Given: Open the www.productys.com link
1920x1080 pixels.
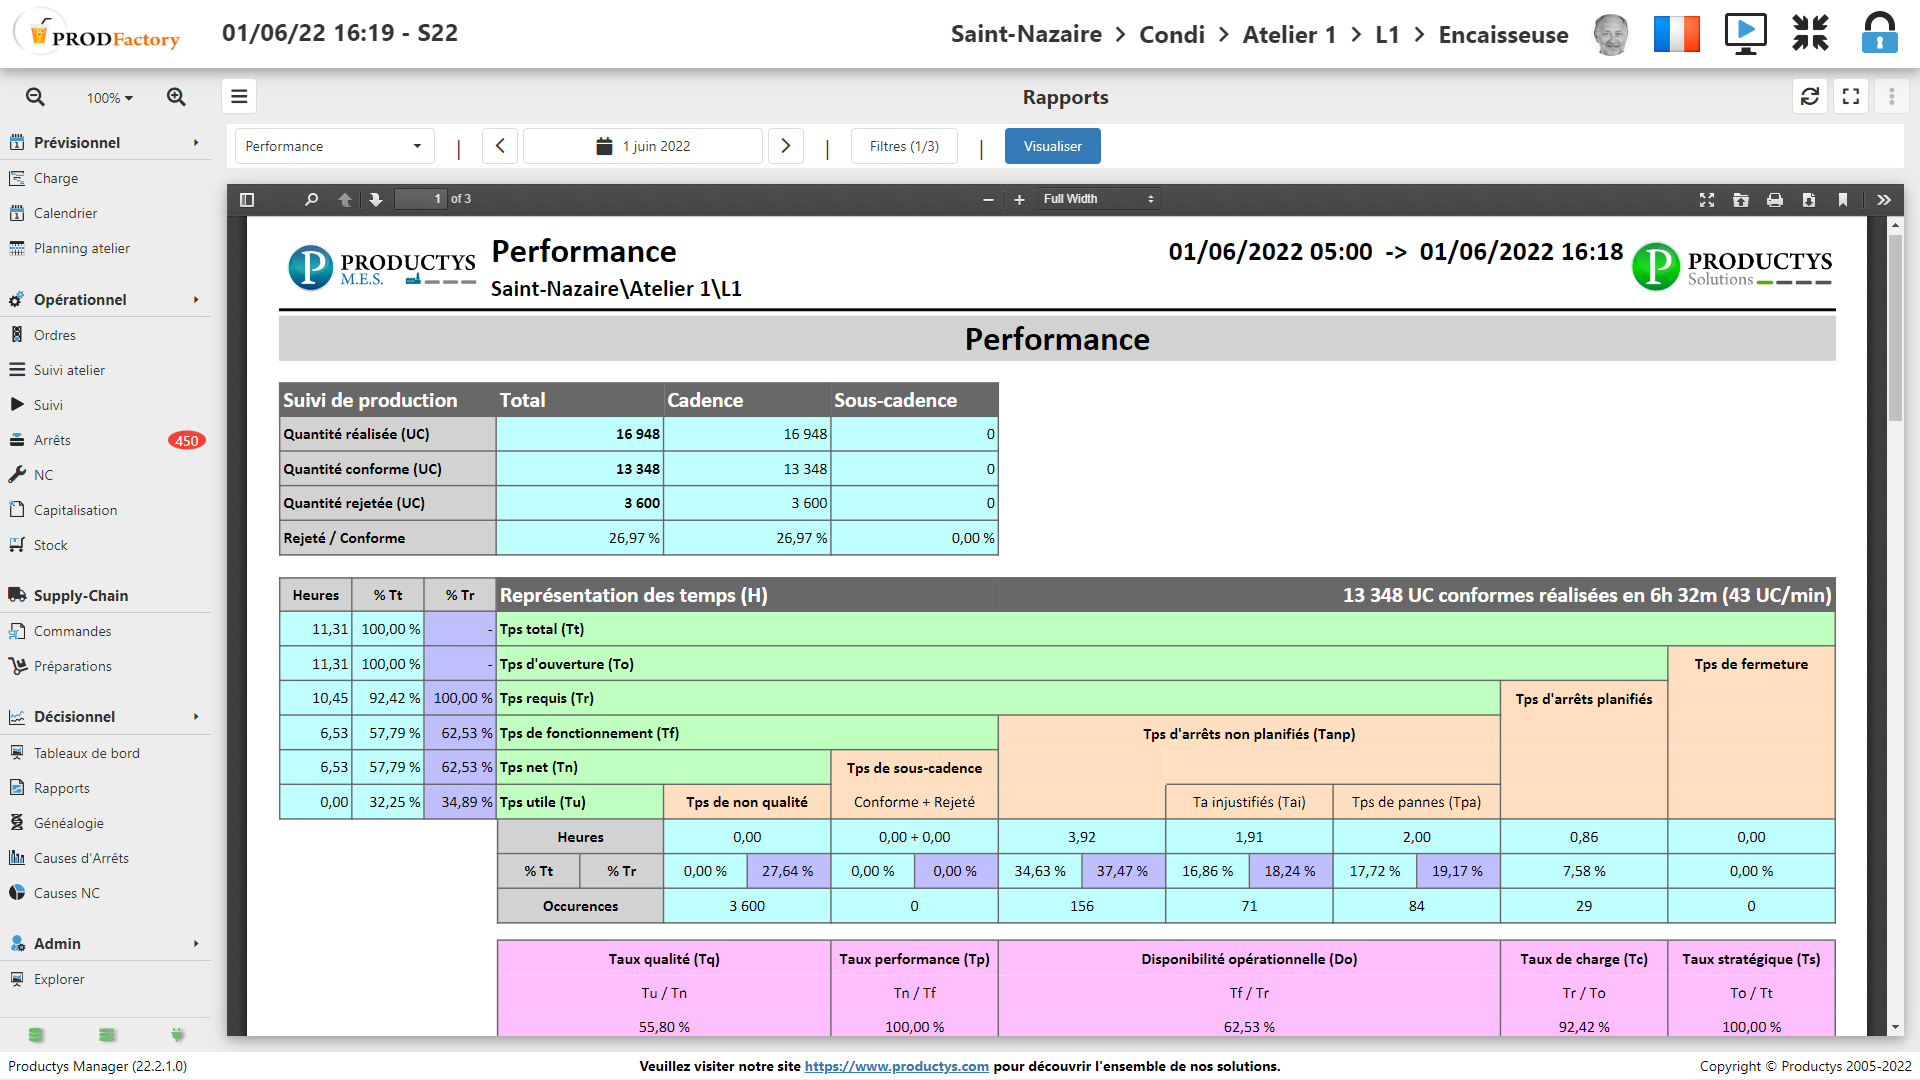Looking at the screenshot, I should click(896, 1066).
